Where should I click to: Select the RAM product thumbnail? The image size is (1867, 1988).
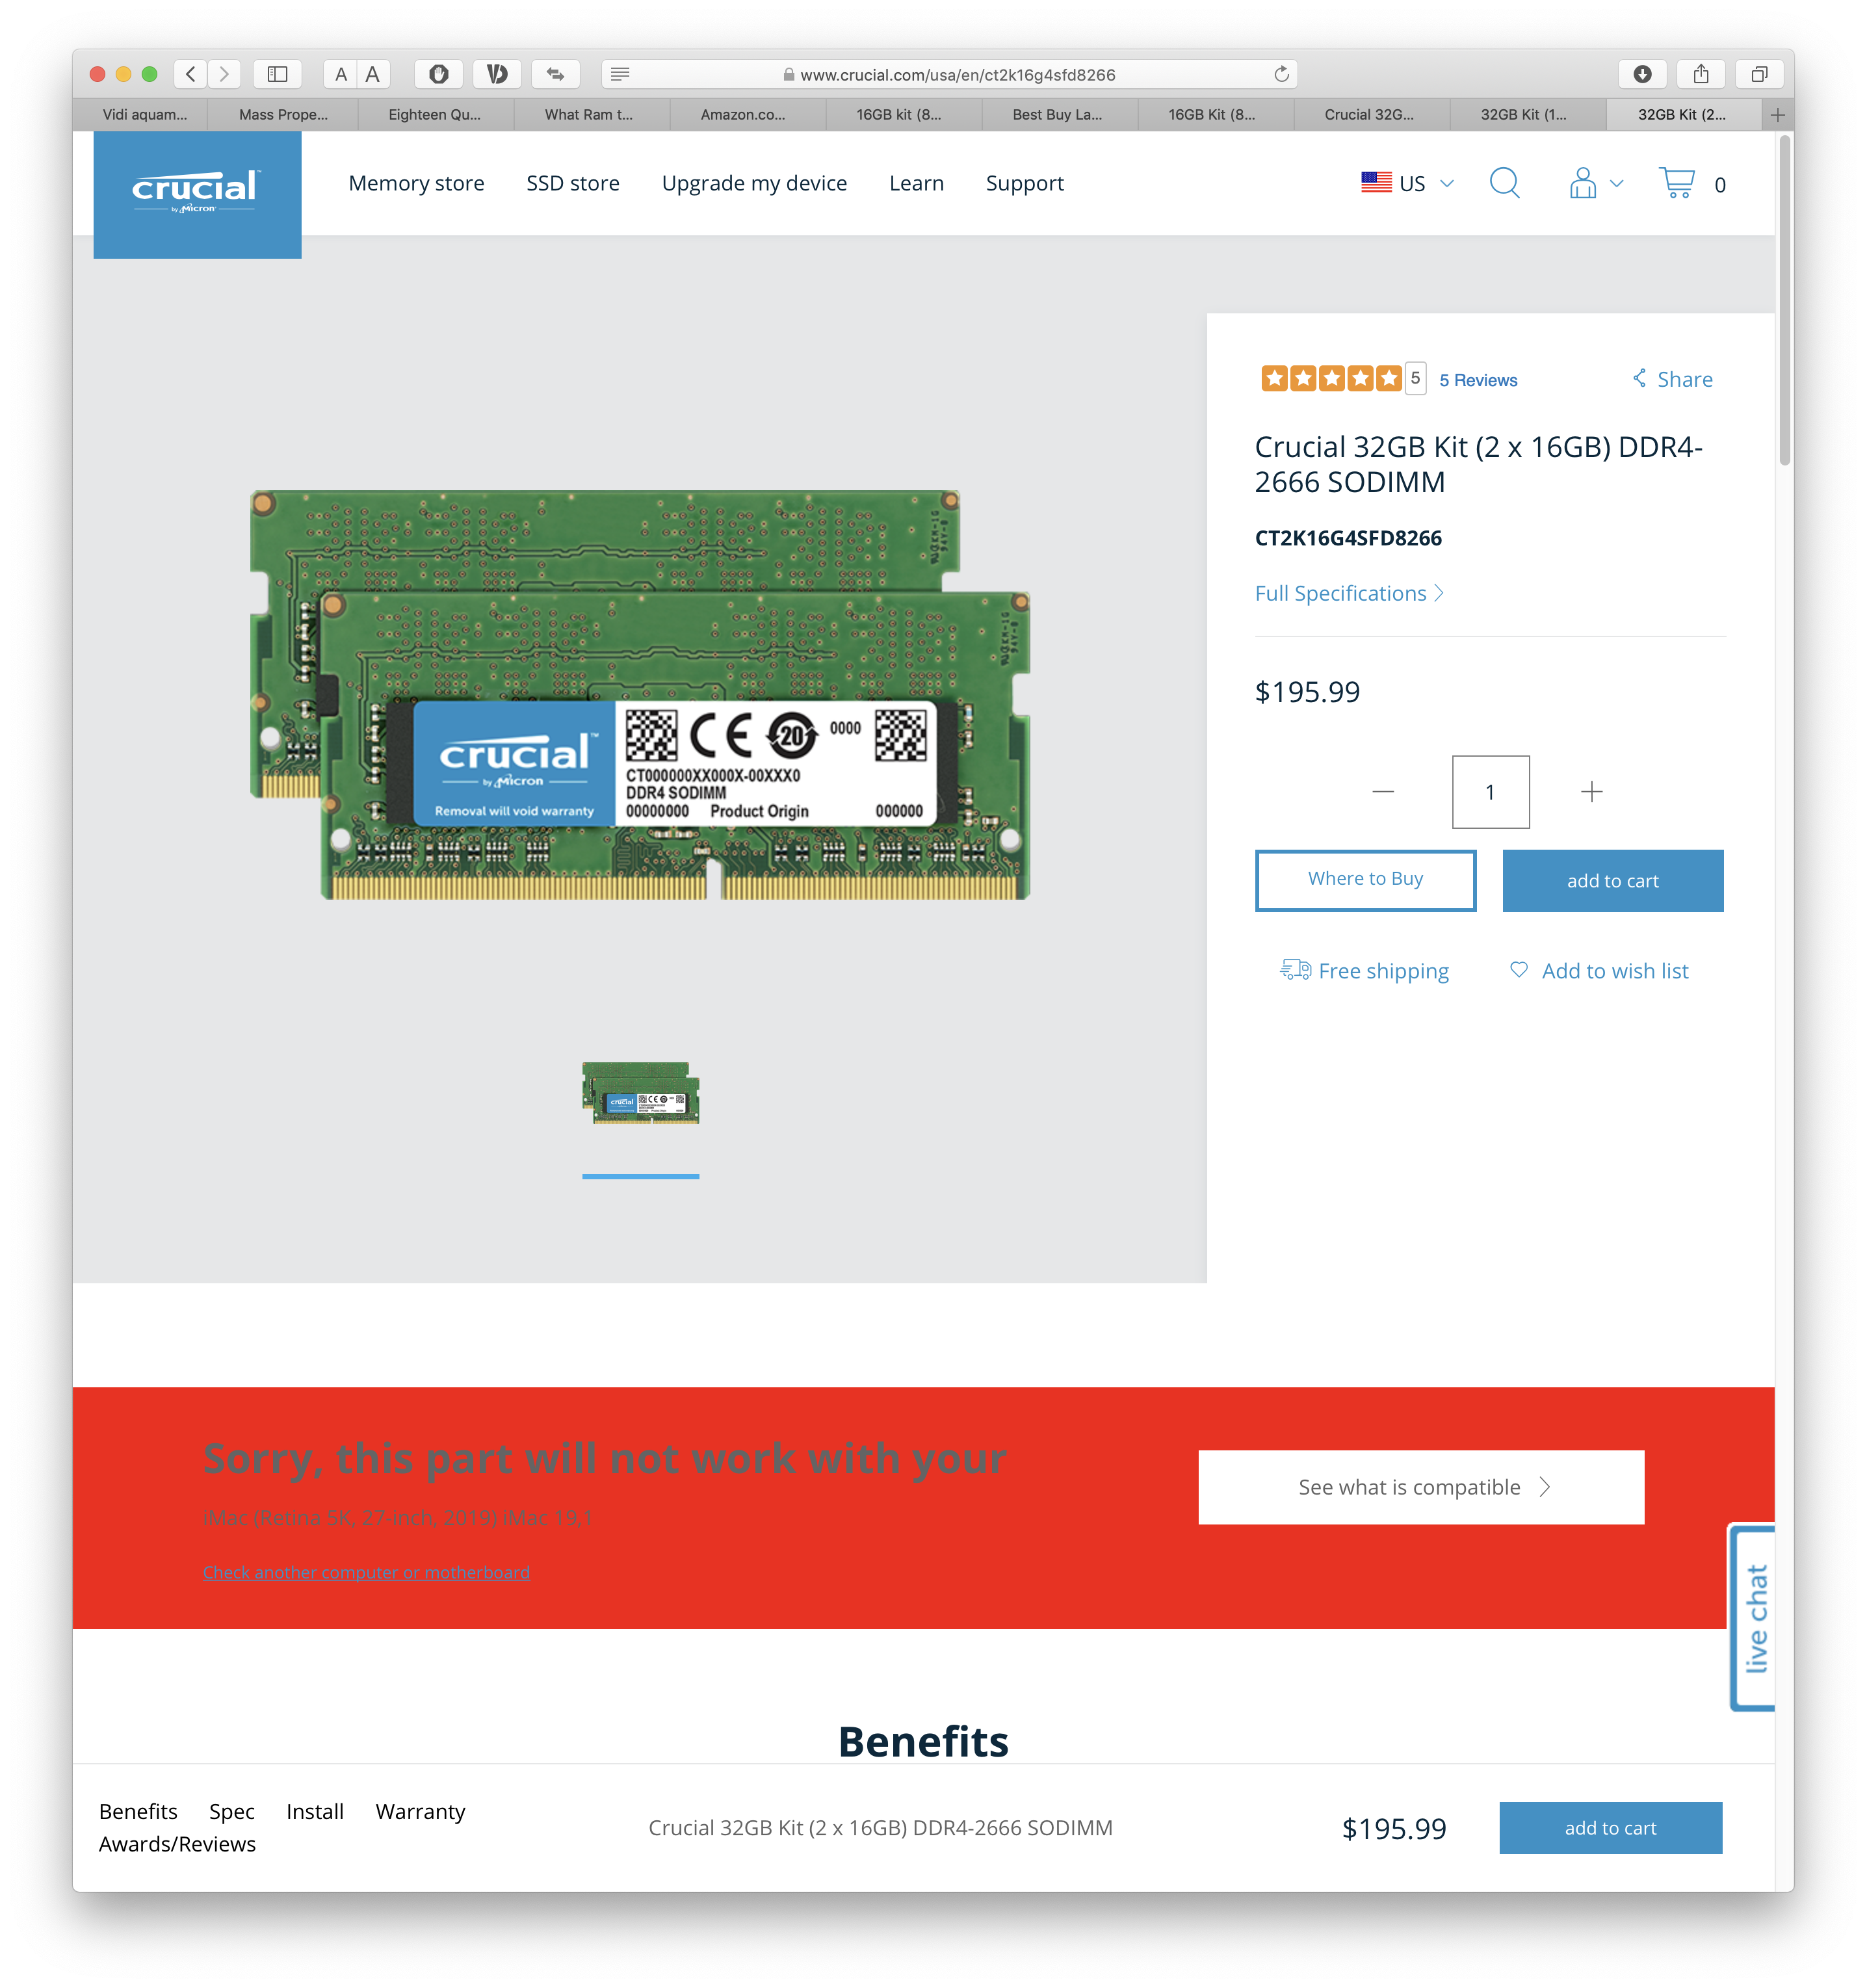coord(640,1092)
